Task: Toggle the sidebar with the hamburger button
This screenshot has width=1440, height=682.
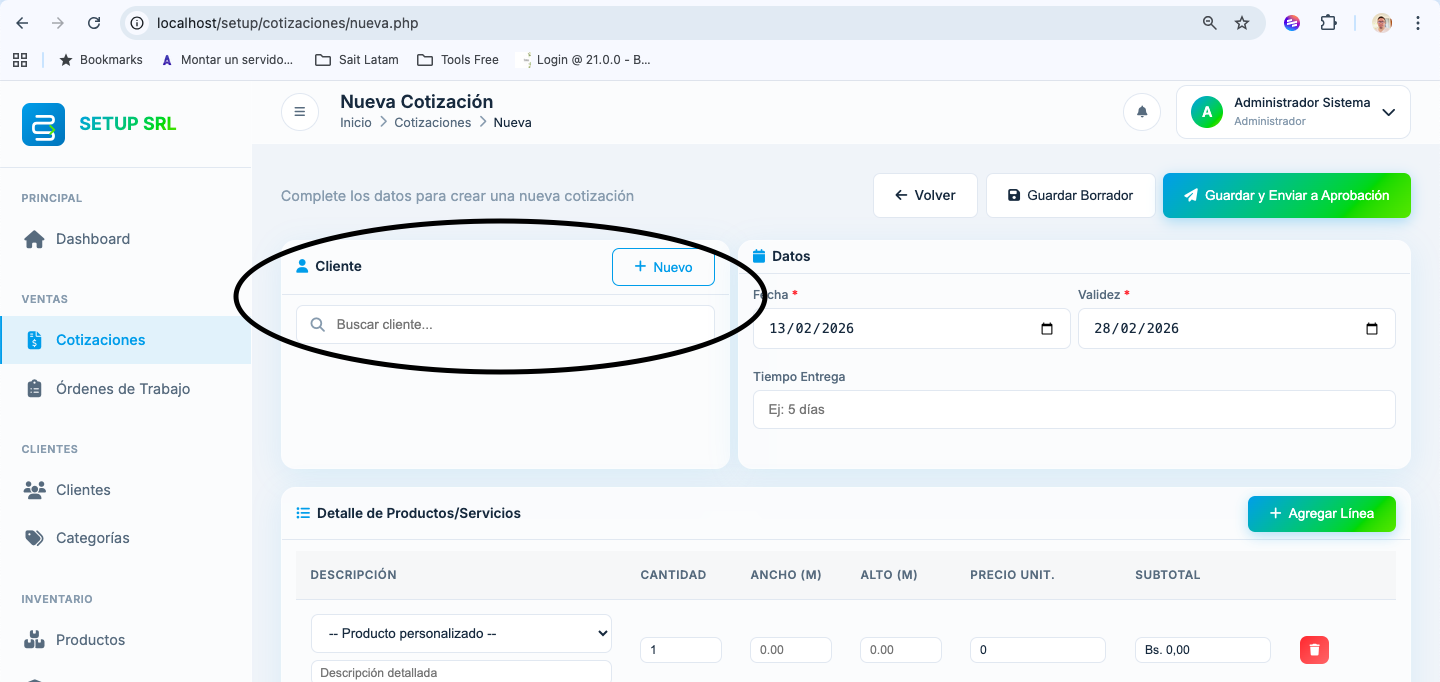Action: tap(300, 112)
